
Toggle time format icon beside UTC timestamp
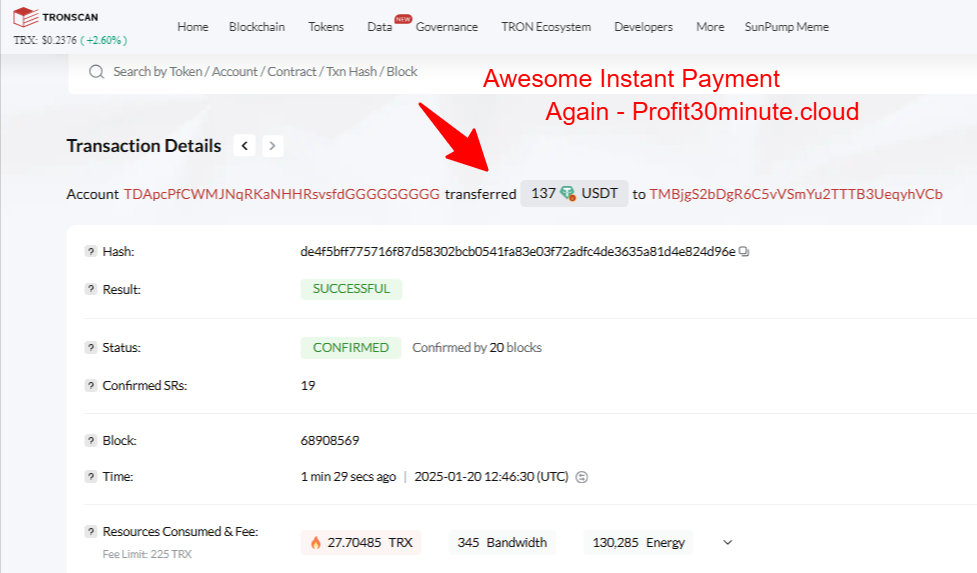point(581,477)
